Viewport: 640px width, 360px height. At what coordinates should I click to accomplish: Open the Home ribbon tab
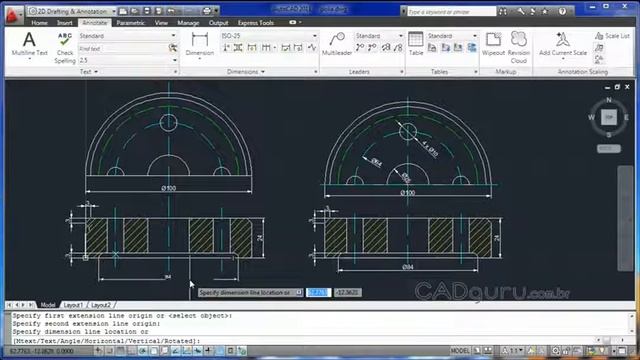tap(39, 23)
